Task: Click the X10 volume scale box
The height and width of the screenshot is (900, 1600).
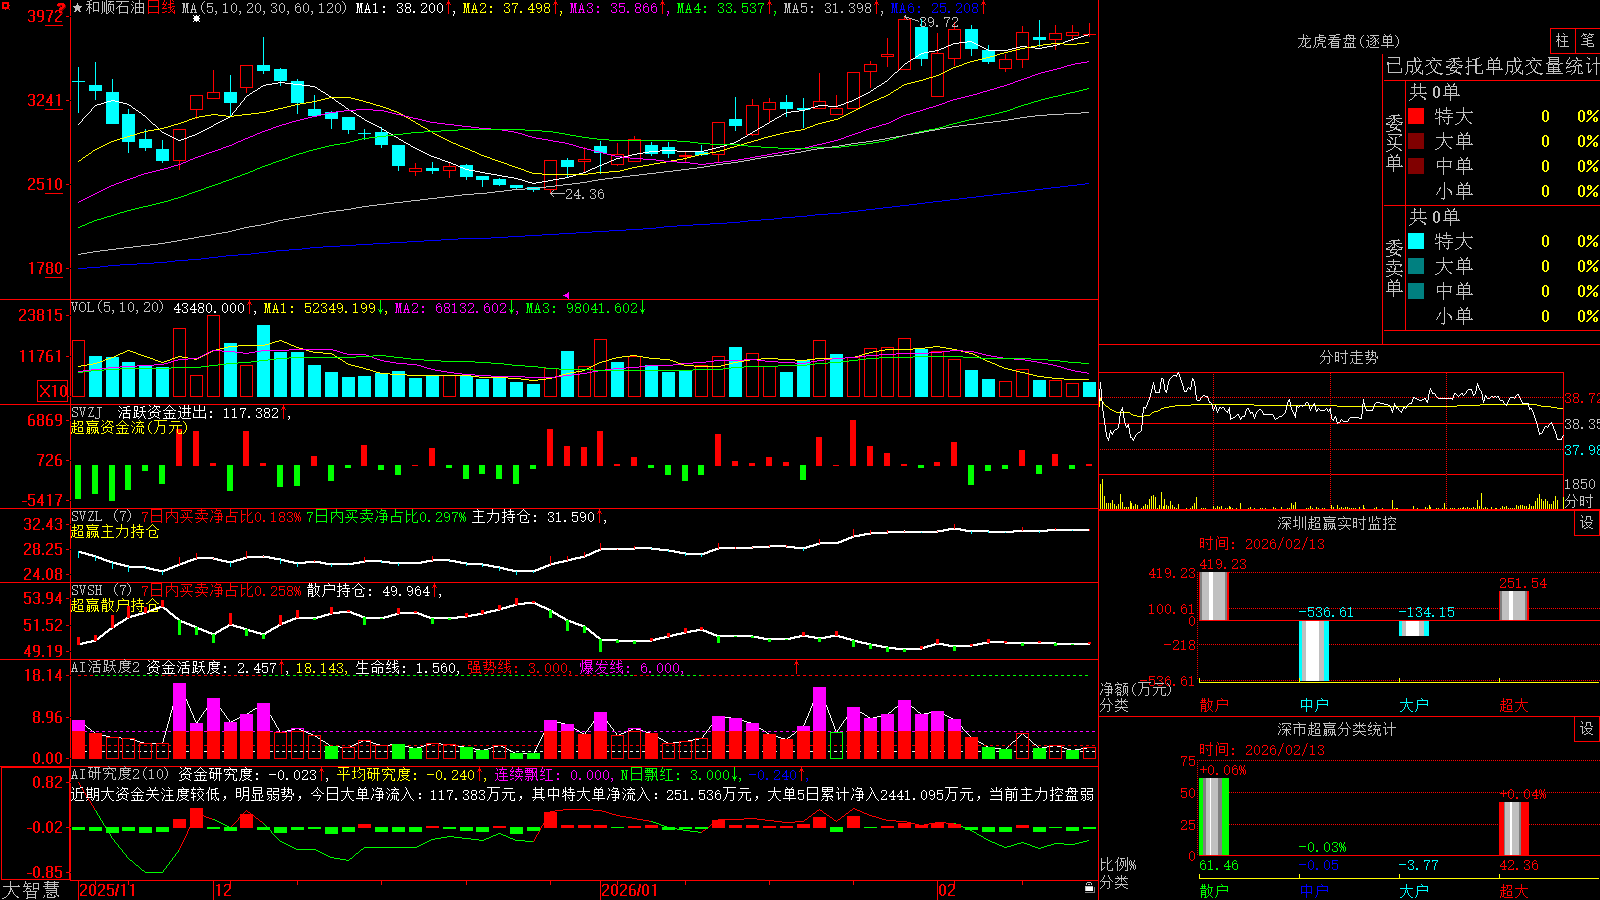Action: (53, 391)
